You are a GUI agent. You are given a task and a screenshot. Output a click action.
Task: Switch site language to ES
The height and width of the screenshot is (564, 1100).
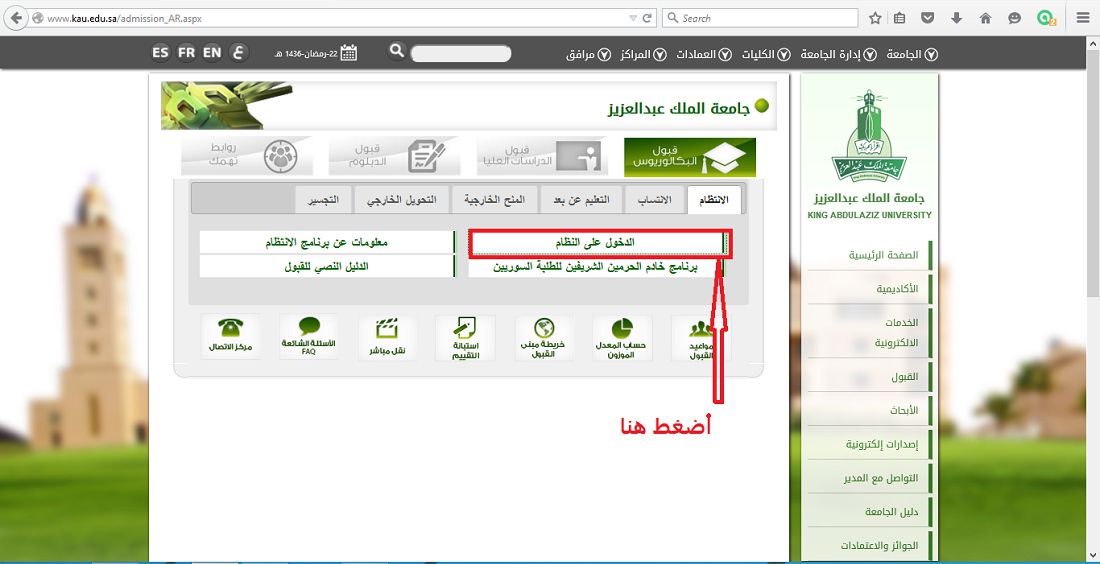coord(161,53)
